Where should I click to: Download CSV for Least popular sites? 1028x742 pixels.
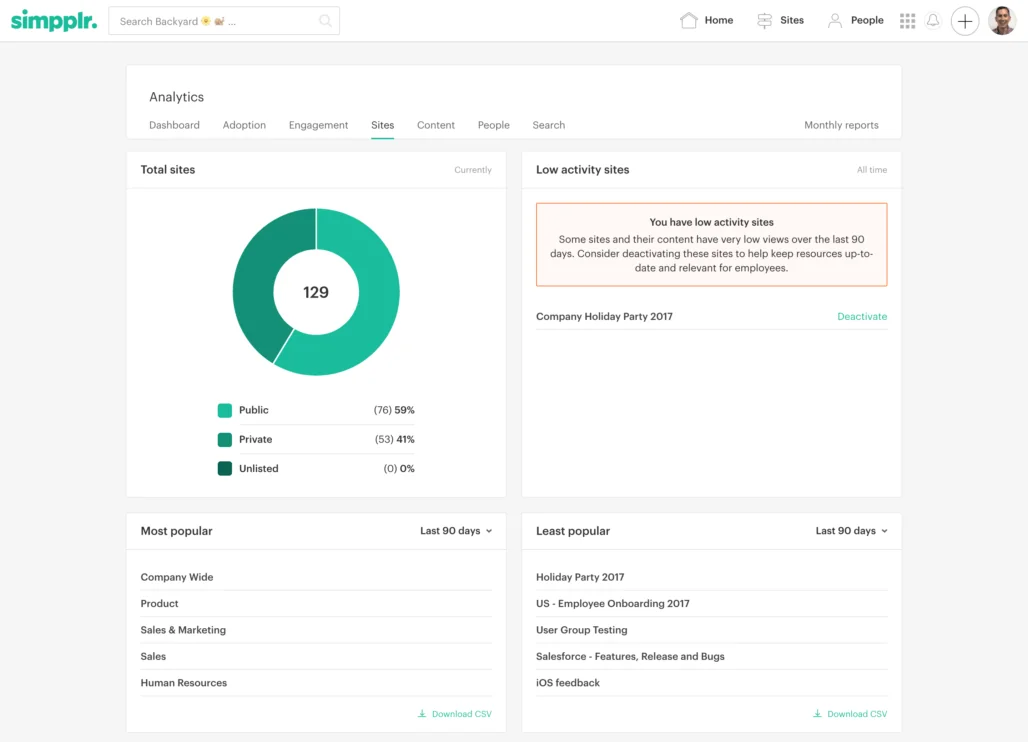click(850, 714)
